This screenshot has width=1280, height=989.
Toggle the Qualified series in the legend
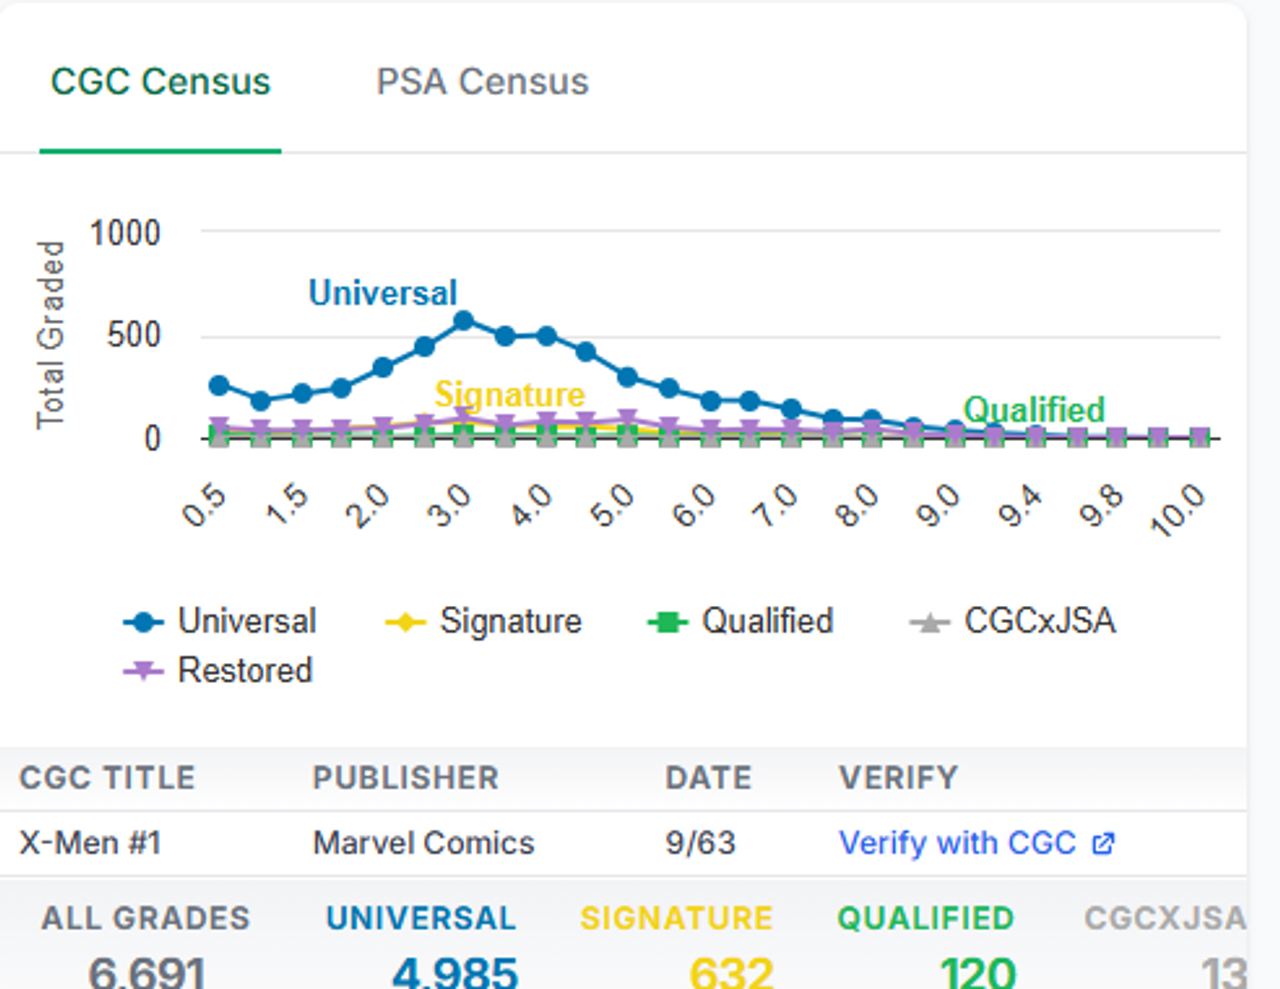pyautogui.click(x=740, y=621)
